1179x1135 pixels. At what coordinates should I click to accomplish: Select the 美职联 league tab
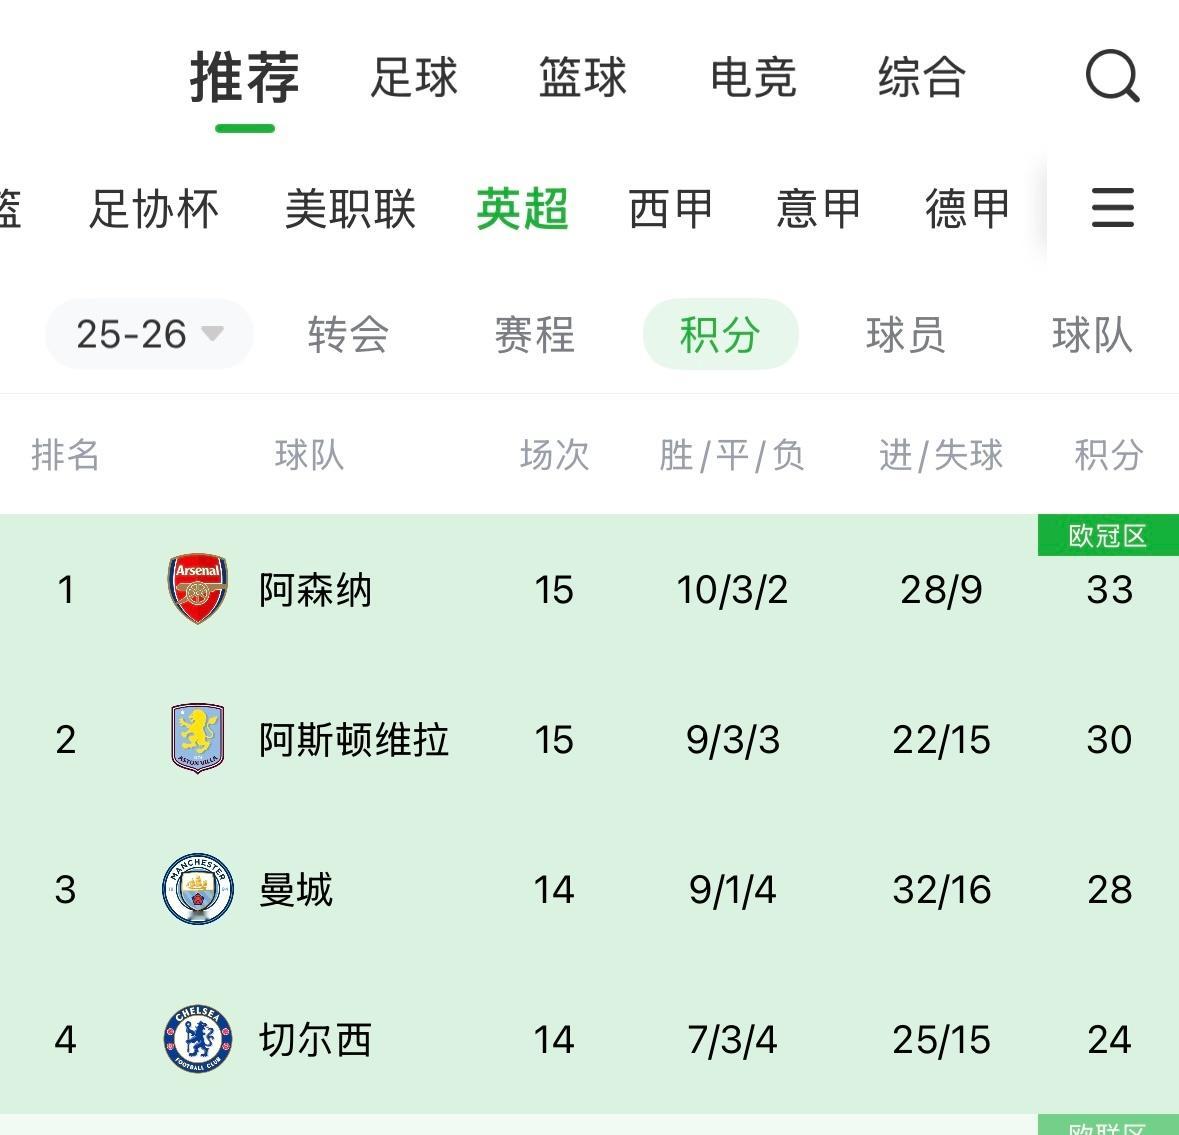350,209
